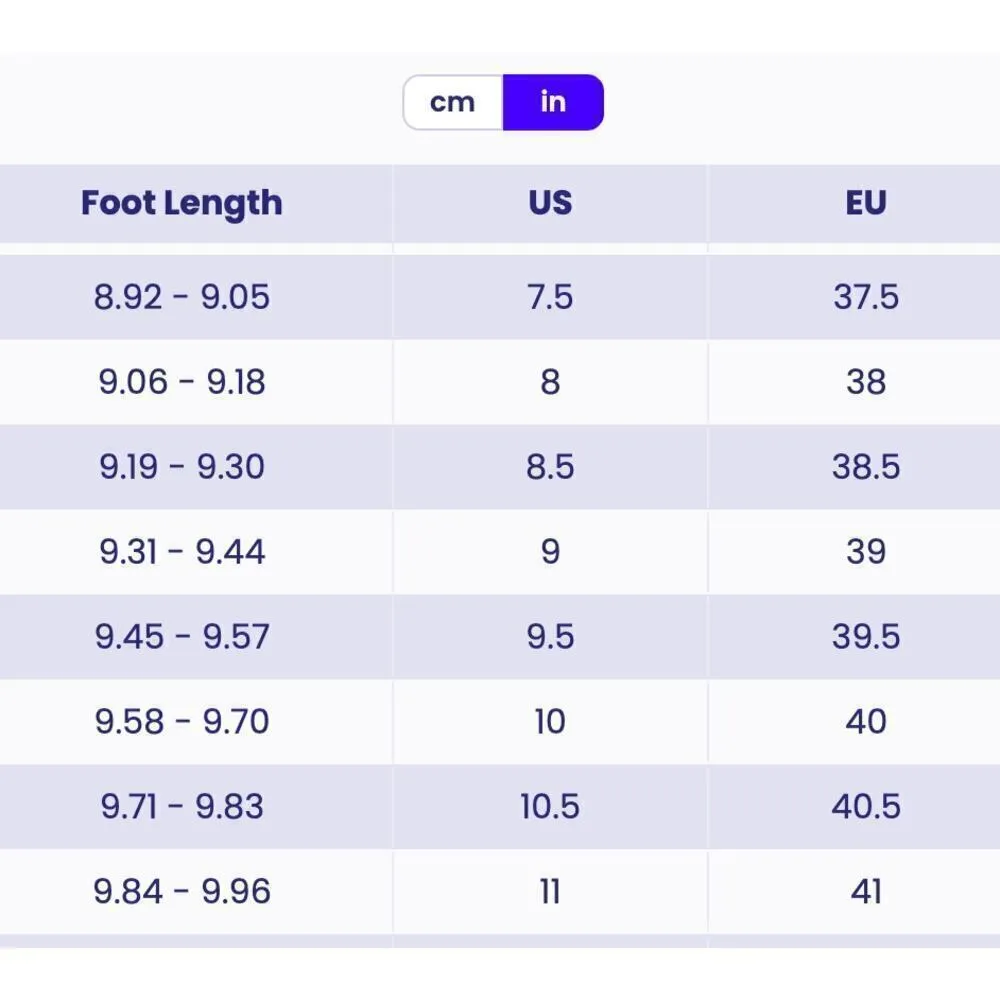The height and width of the screenshot is (1000, 1000).
Task: Choose US size 10.5
Action: (550, 807)
